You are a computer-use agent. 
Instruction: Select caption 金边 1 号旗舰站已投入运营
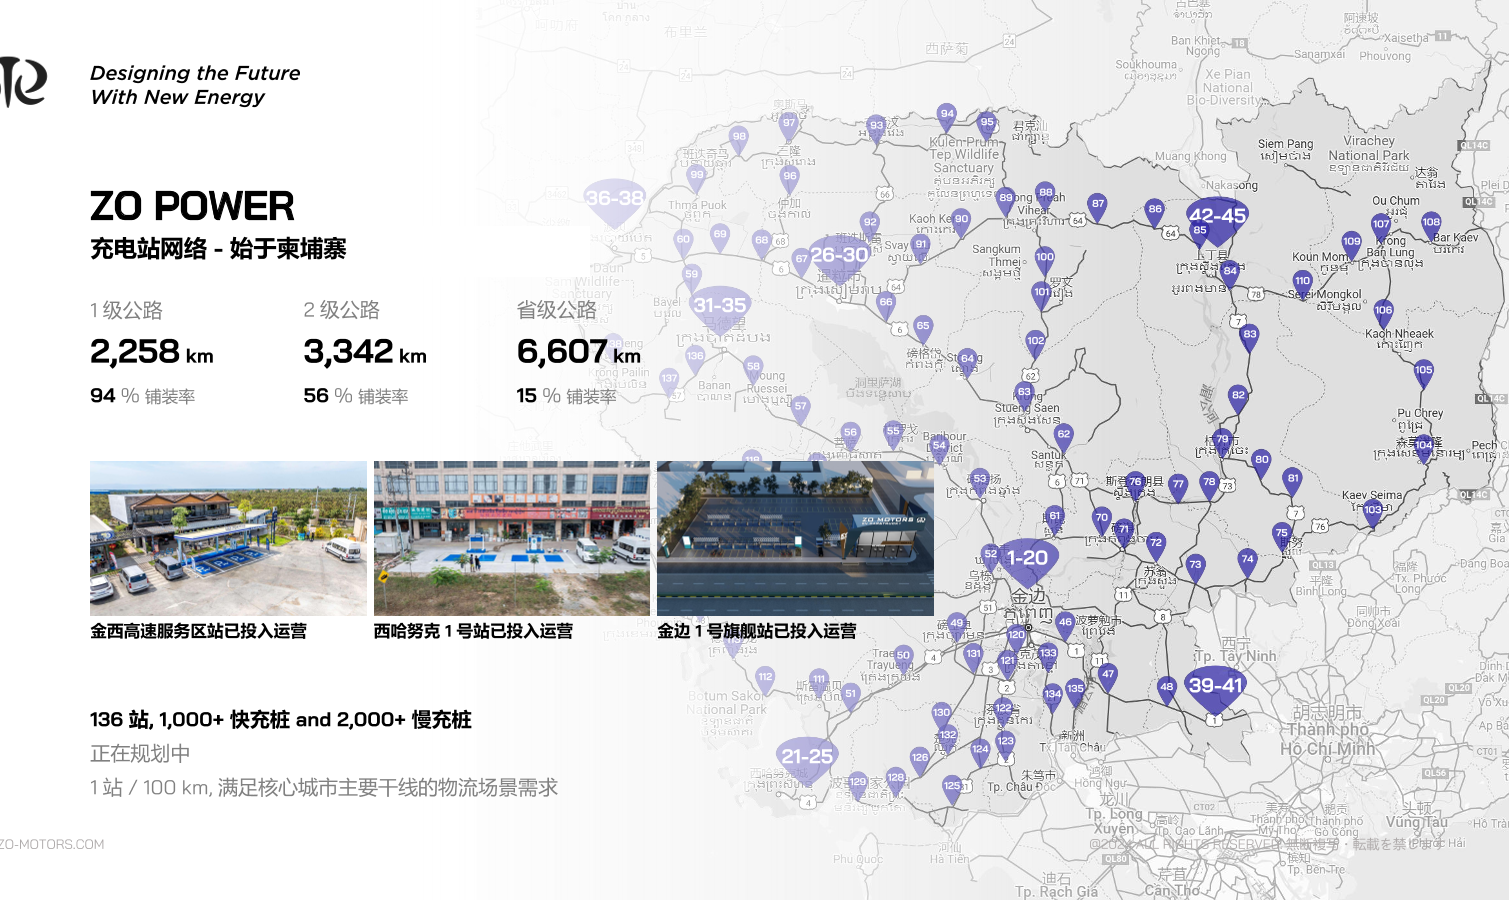[757, 631]
